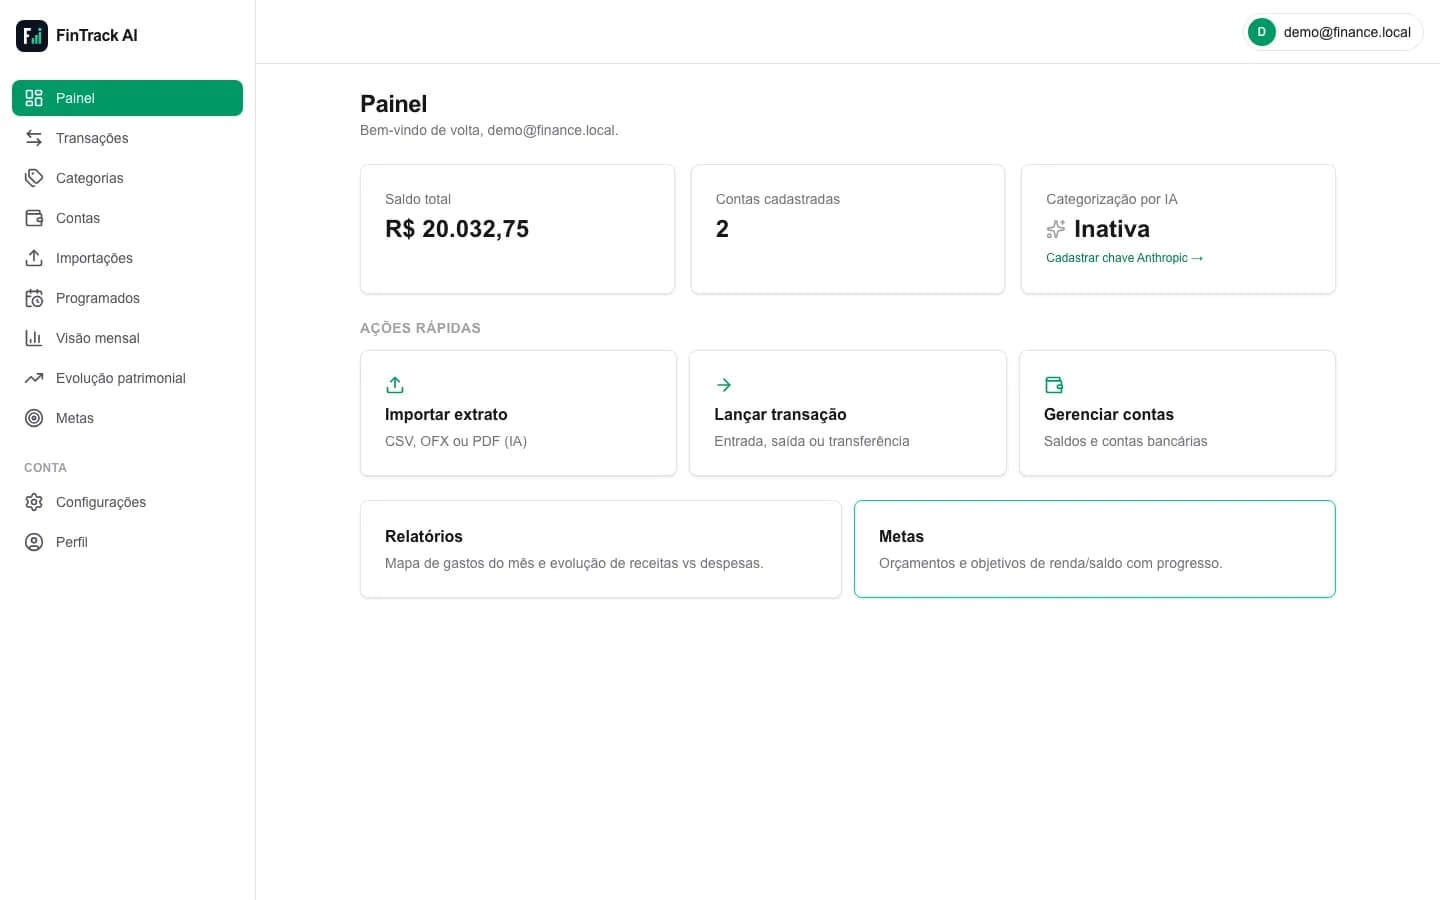Click the Bem-vindo de volta welcome text
Viewport: 1440px width, 900px height.
[489, 130]
